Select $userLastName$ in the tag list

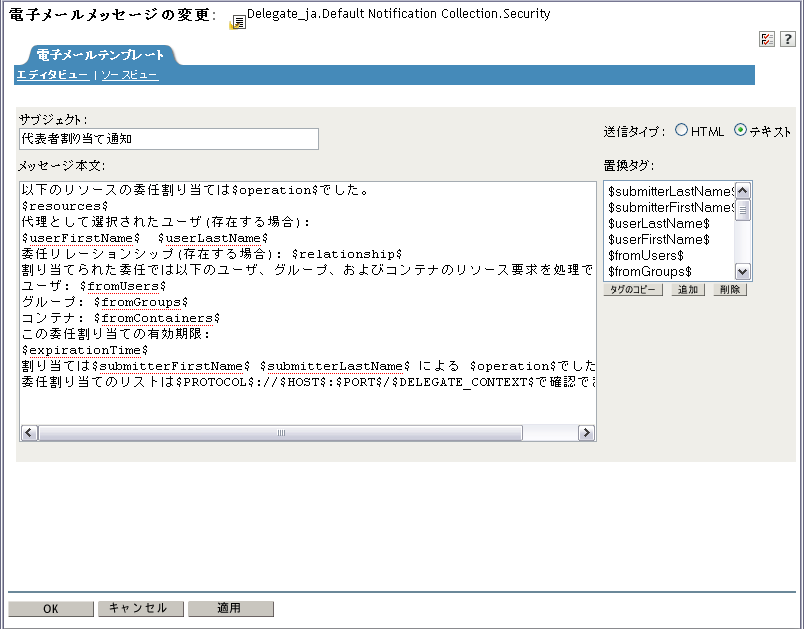(659, 224)
